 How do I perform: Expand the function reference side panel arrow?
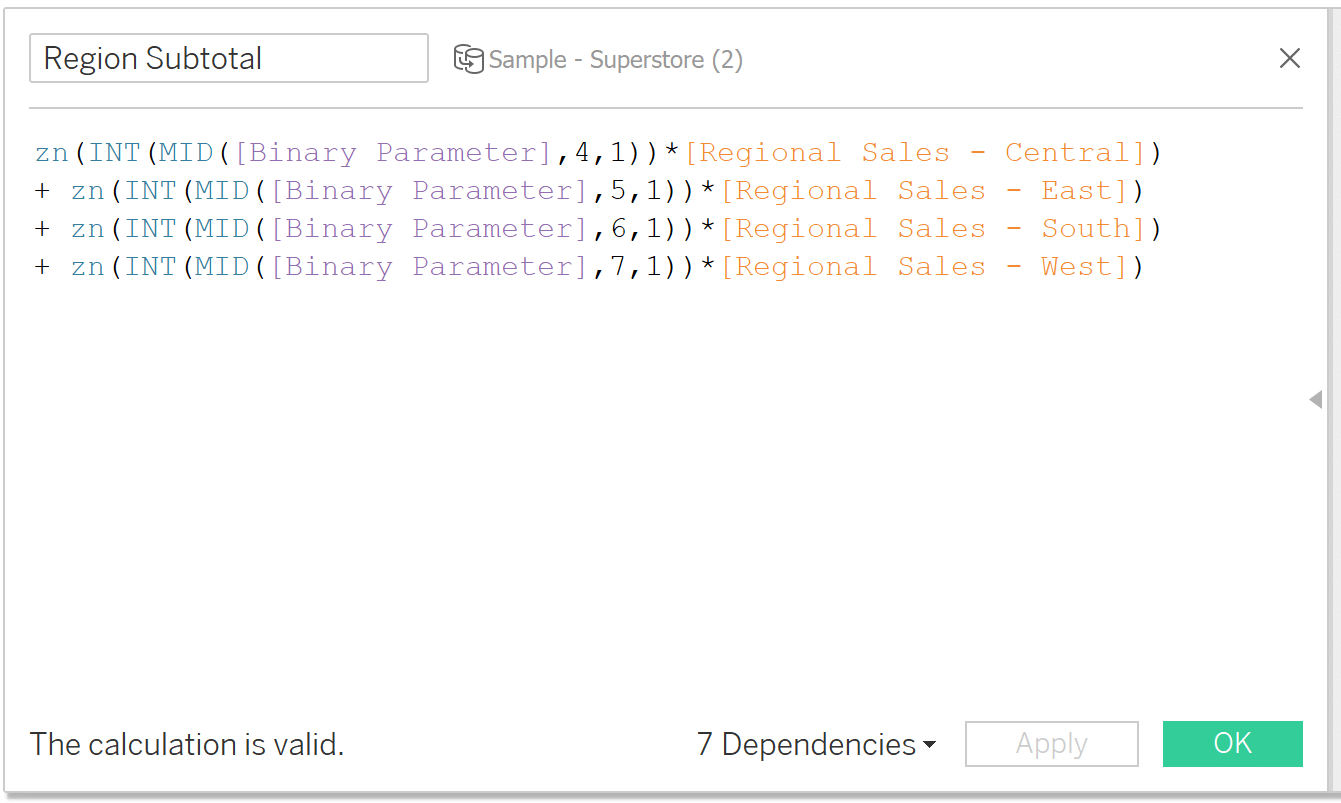[x=1315, y=400]
